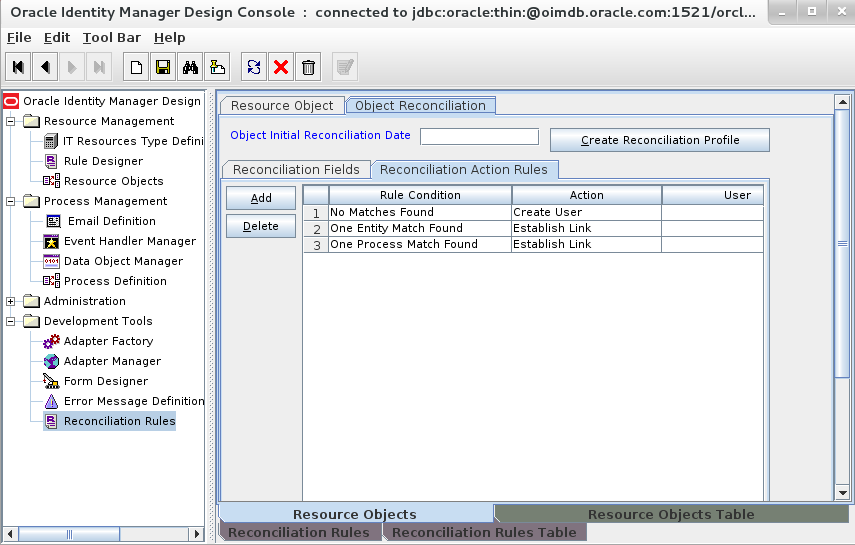Click the Error Message Definition warning icon
The height and width of the screenshot is (545, 855).
coord(51,402)
